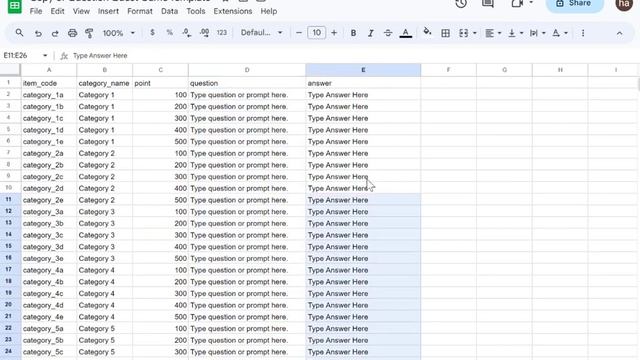640x360 pixels.
Task: Decrease decimal places
Action: (187, 33)
